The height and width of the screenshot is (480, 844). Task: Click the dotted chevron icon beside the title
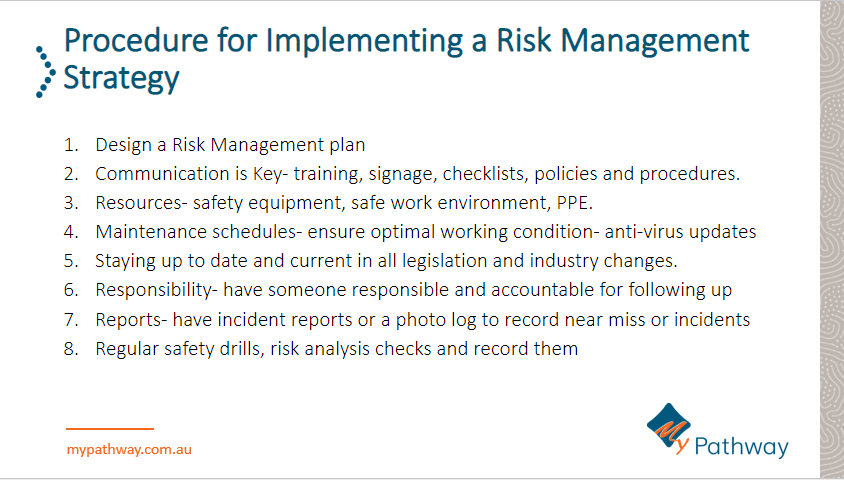[x=42, y=71]
